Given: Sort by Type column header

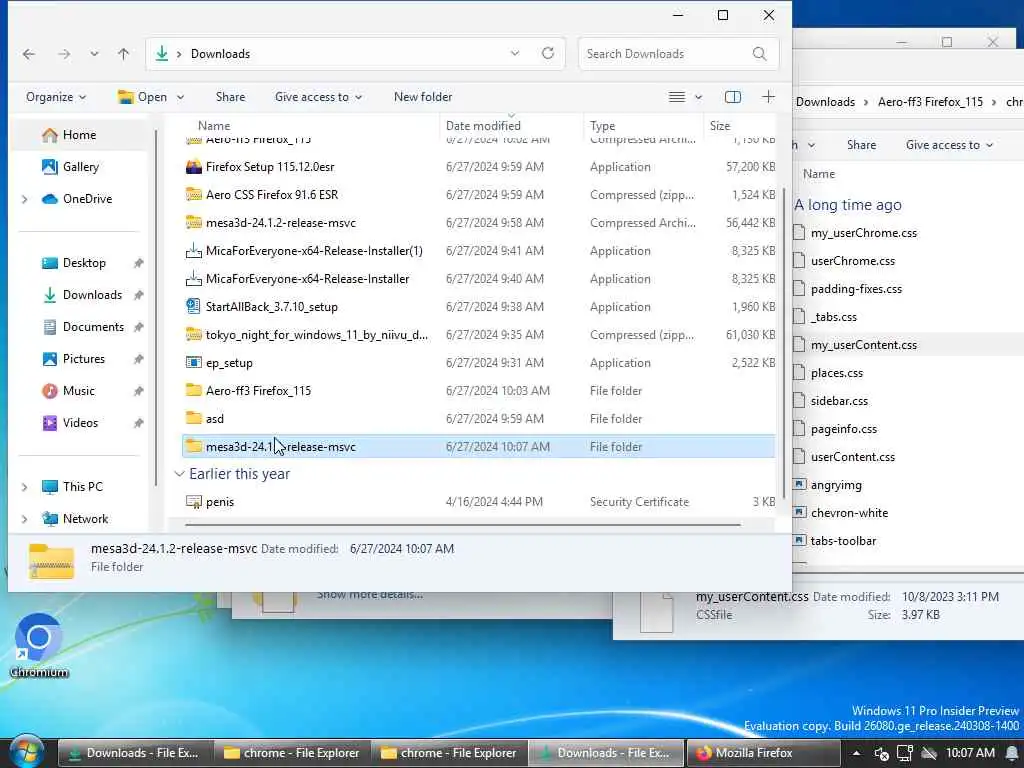Looking at the screenshot, I should (602, 126).
